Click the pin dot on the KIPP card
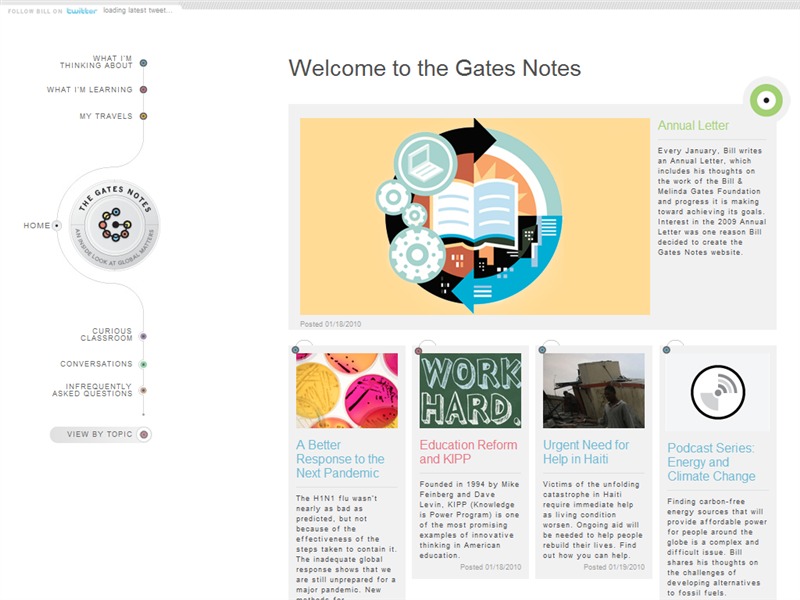Image resolution: width=800 pixels, height=600 pixels. (x=418, y=351)
